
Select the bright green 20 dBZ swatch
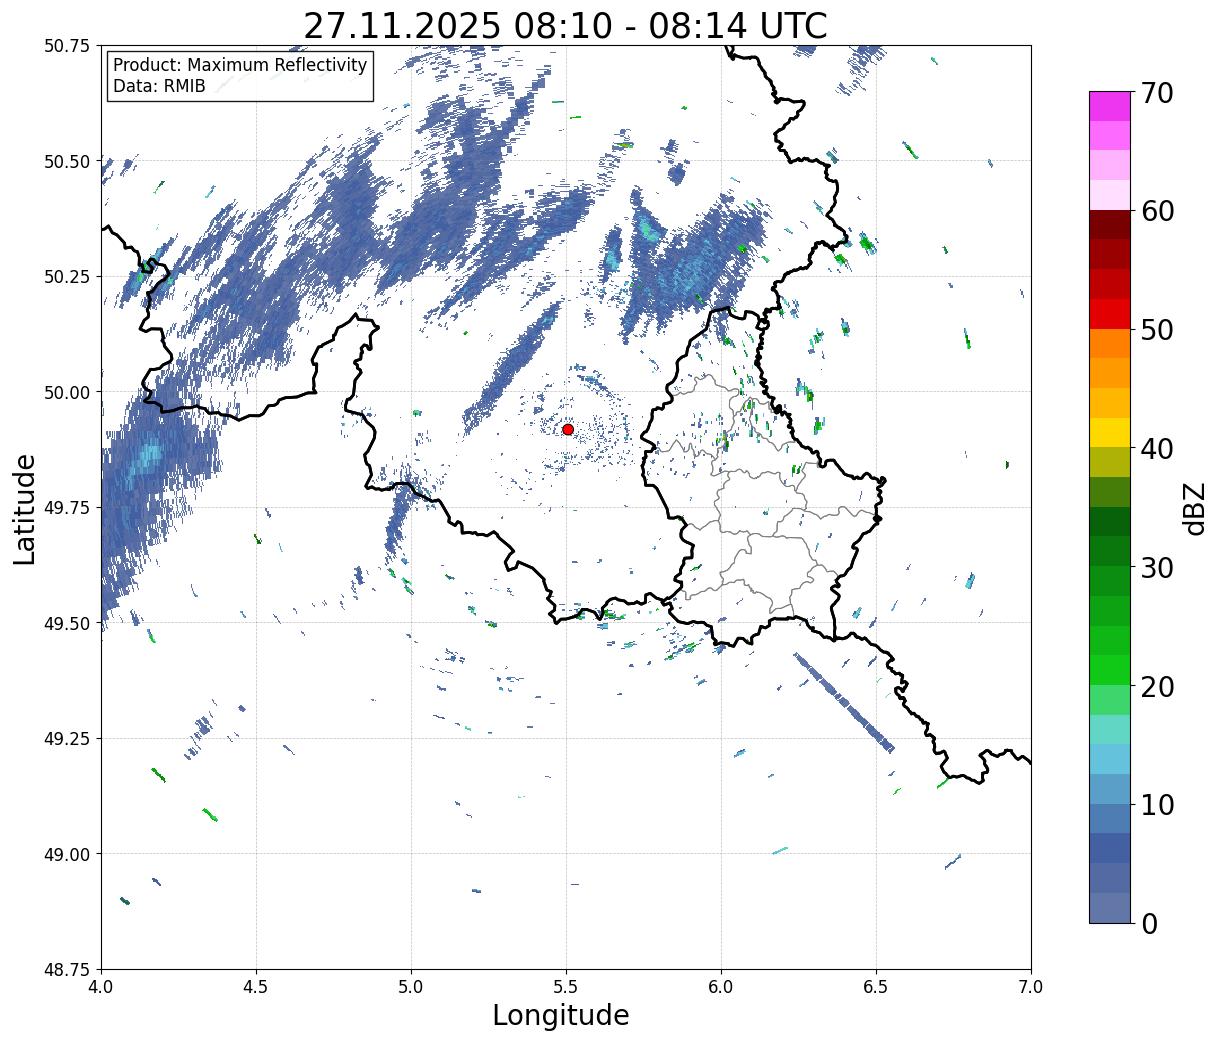point(1110,670)
